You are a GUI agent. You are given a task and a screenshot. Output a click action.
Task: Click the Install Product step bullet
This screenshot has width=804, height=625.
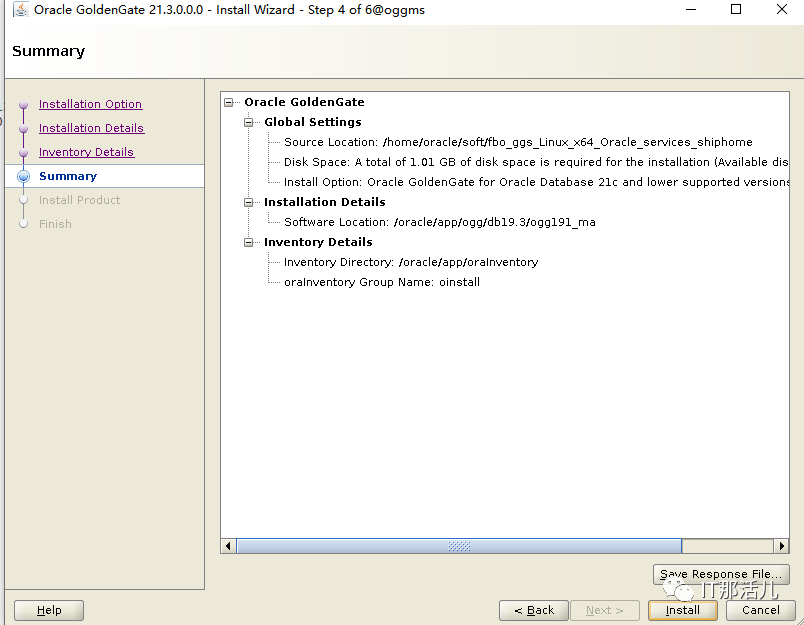pos(24,200)
